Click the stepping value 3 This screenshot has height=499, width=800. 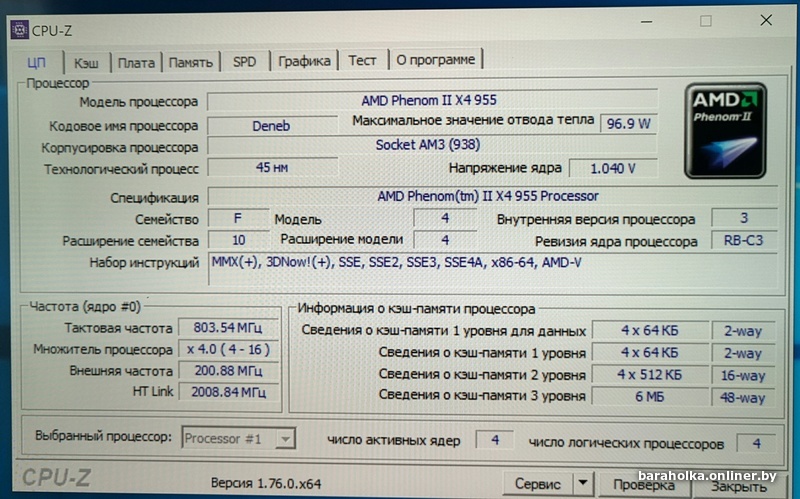point(744,218)
